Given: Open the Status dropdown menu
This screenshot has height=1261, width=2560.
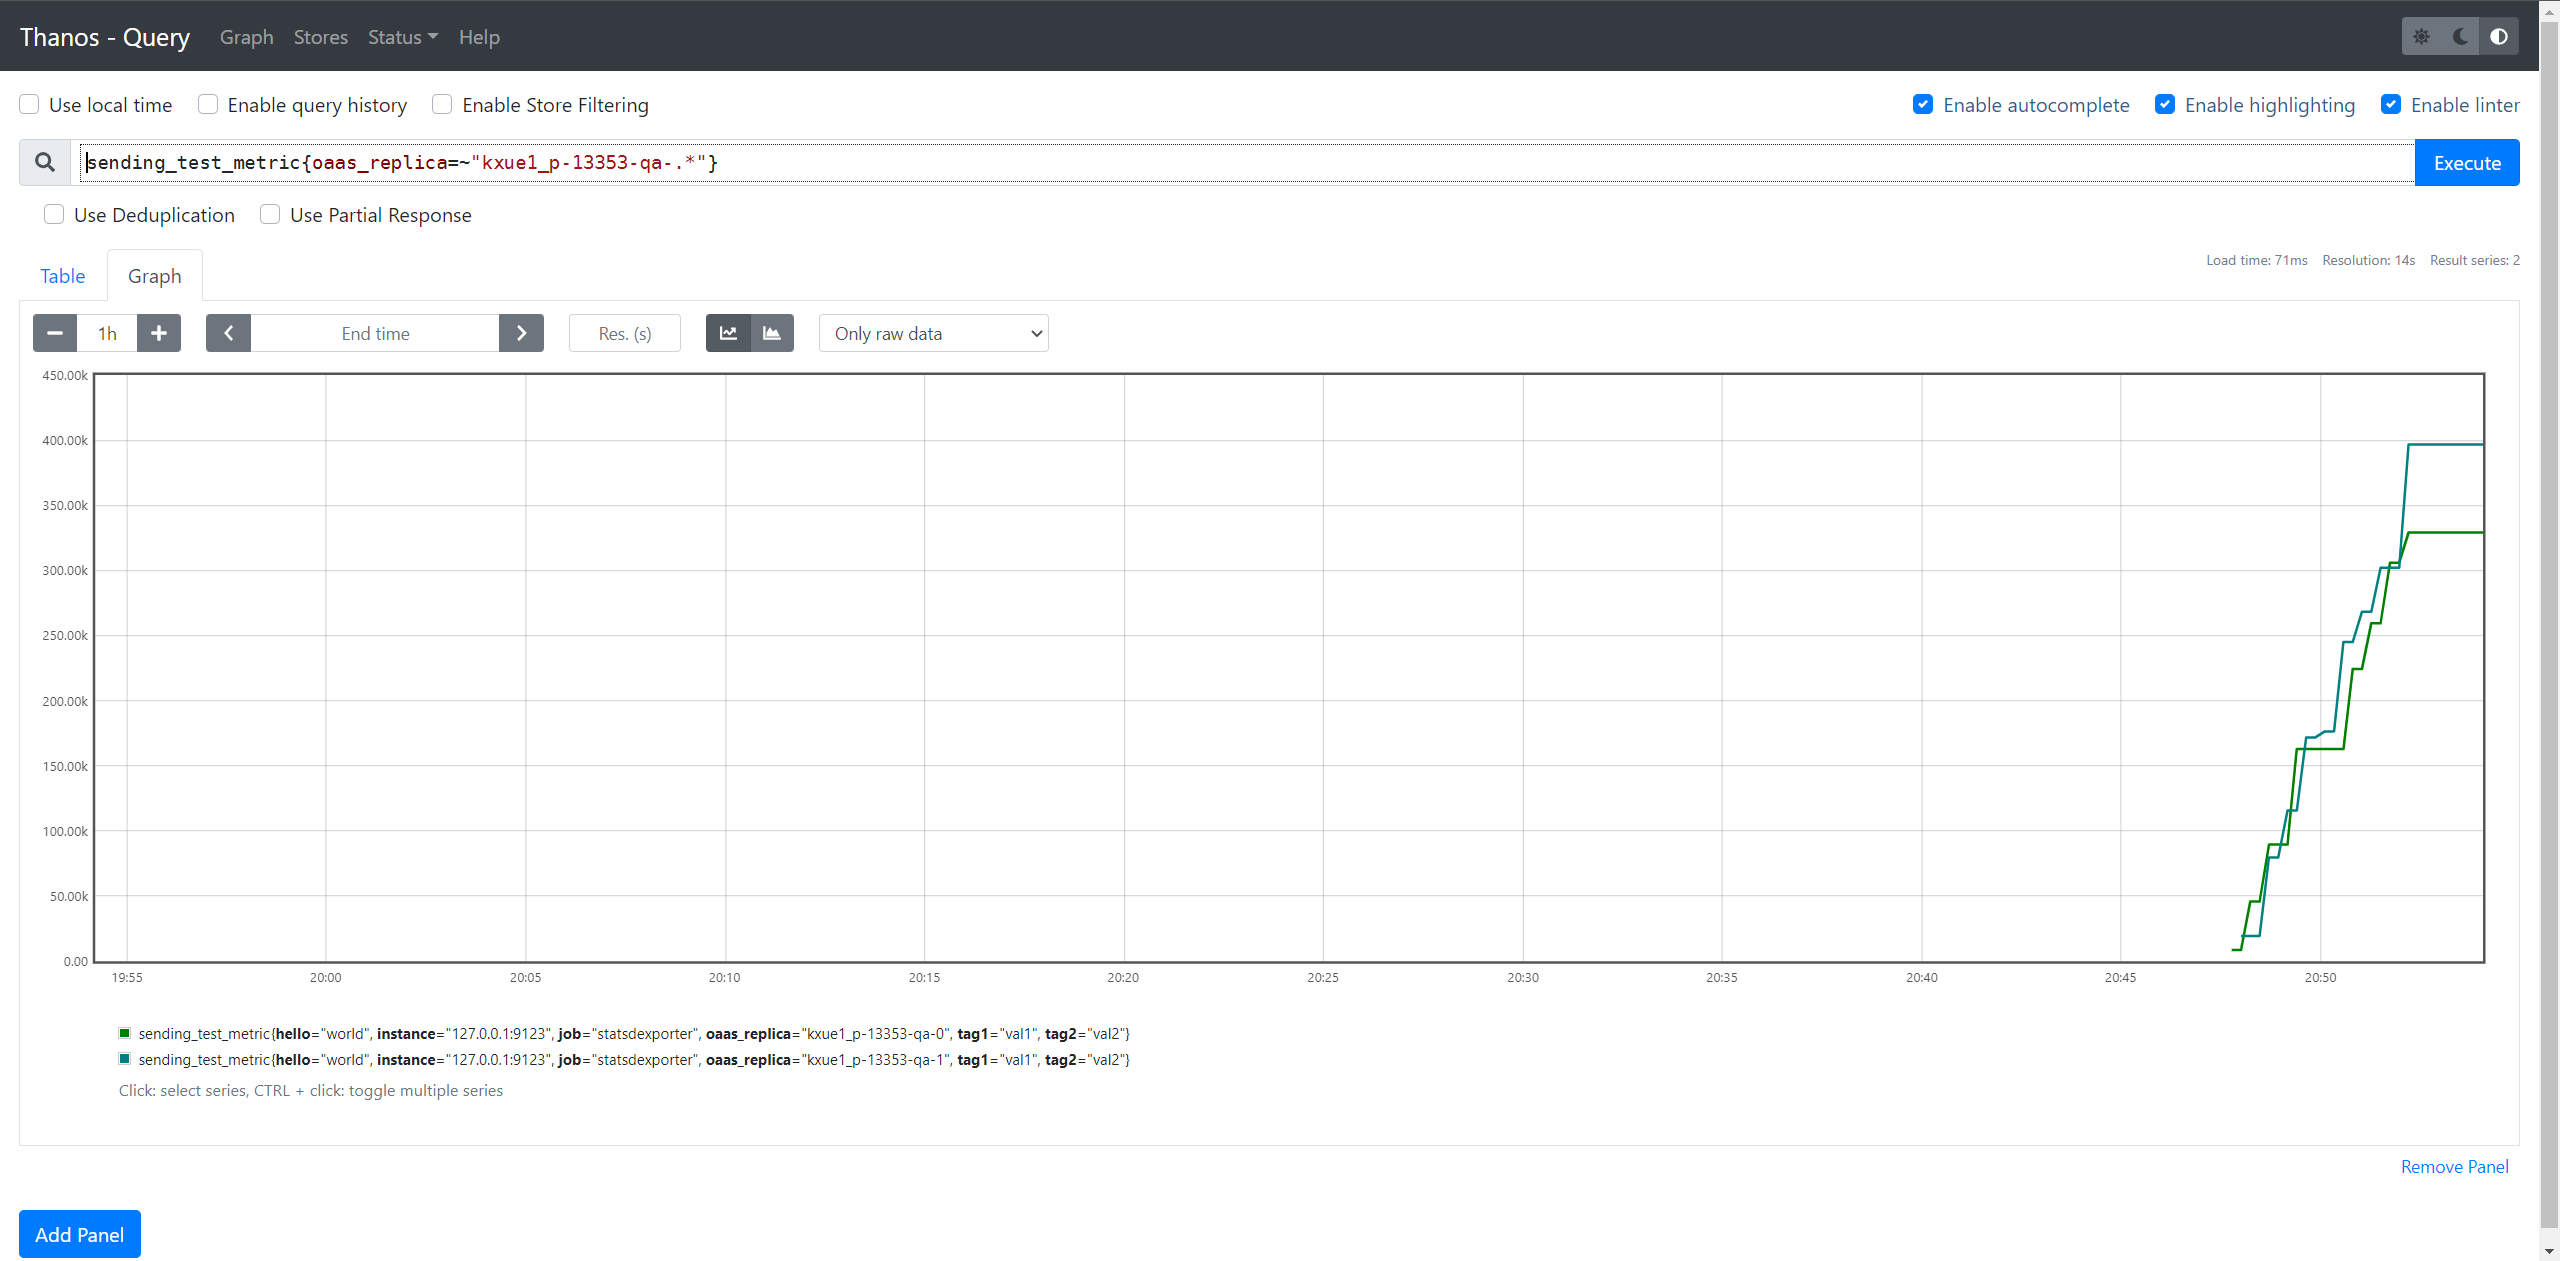Looking at the screenshot, I should (x=401, y=37).
